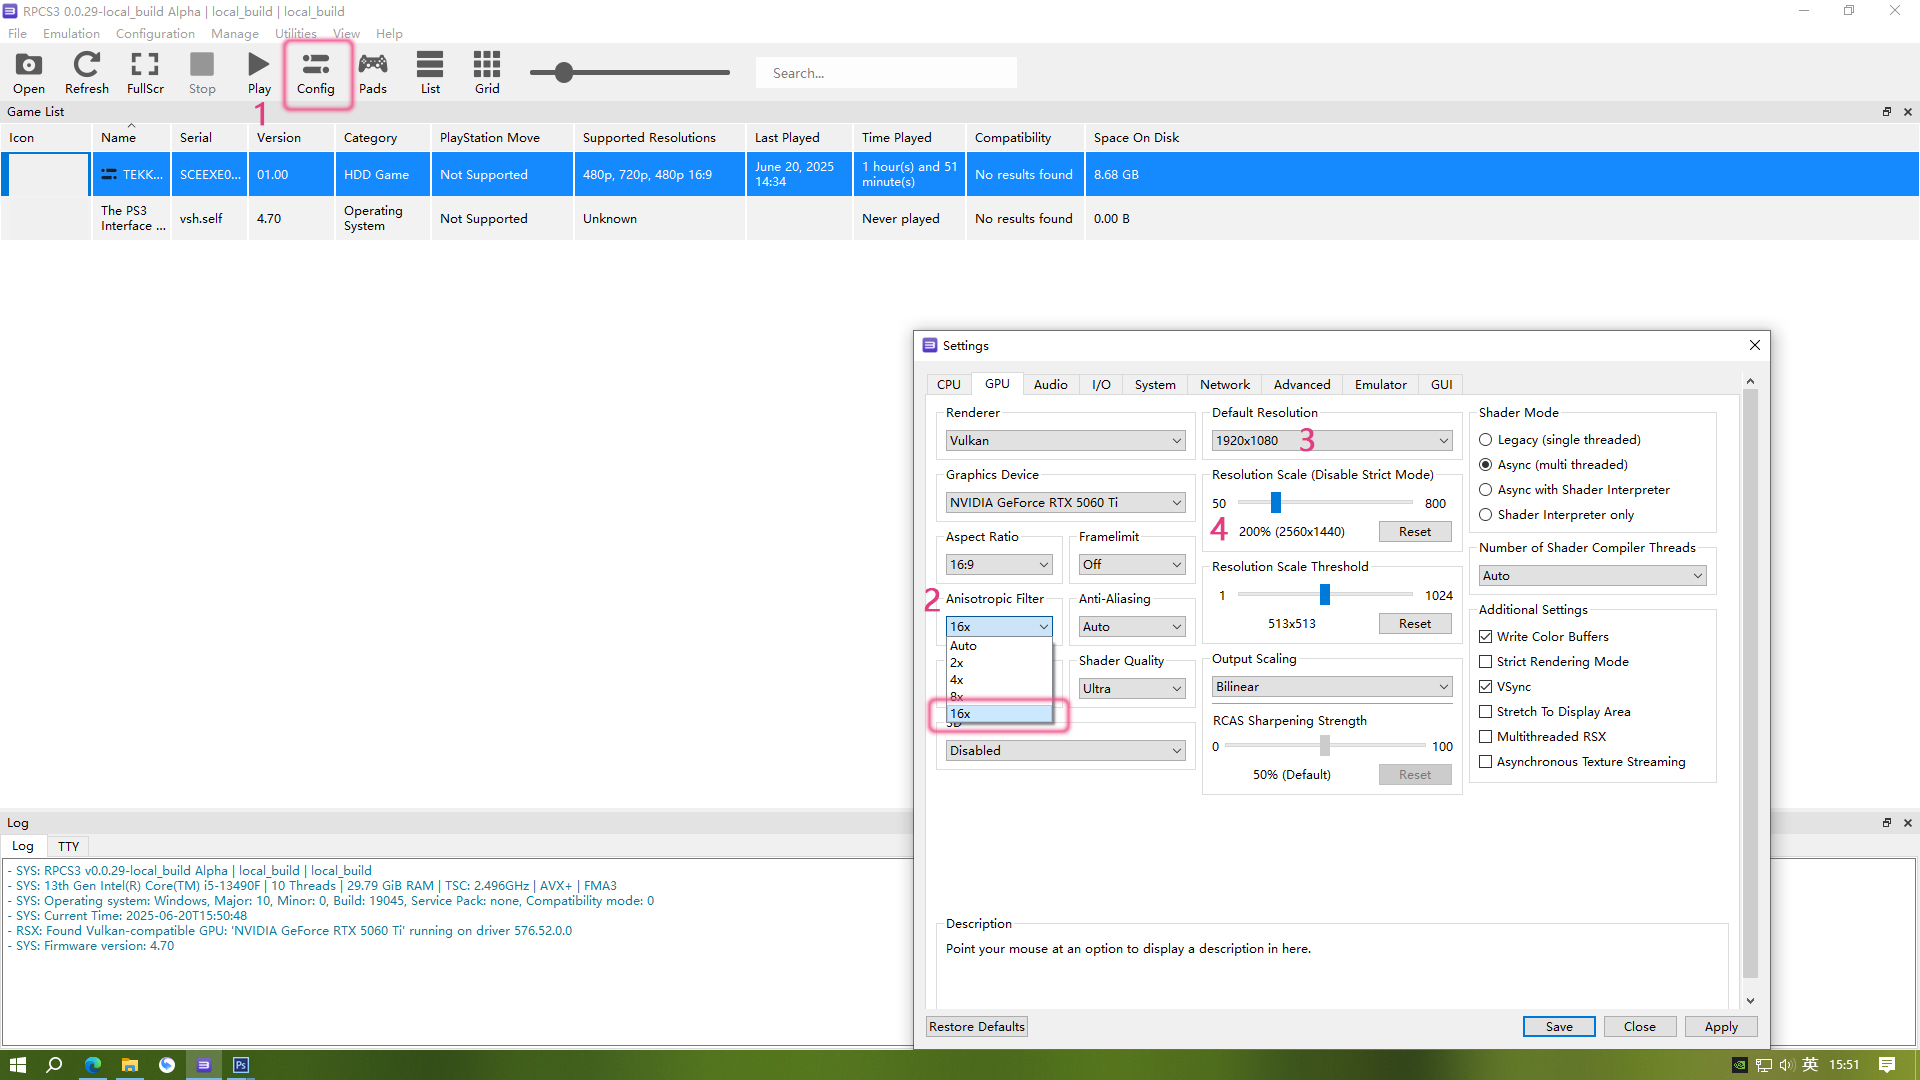This screenshot has height=1080, width=1920.
Task: Click the Refresh game list icon
Action: [87, 73]
